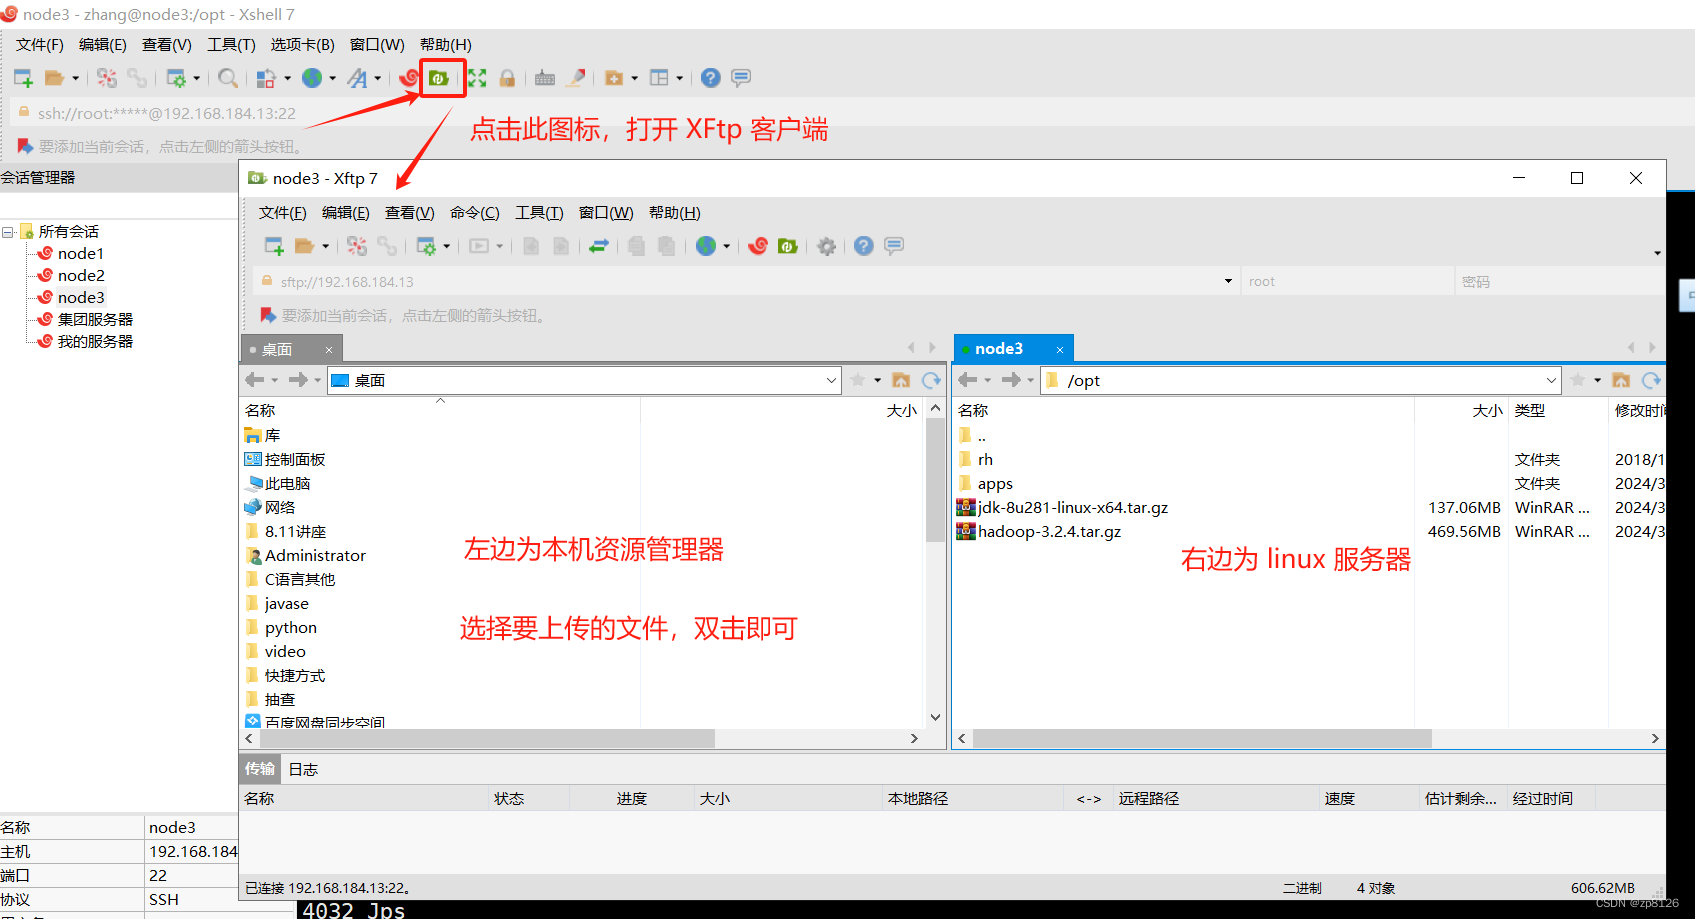Viewport: 1695px width, 919px height.
Task: Open remote favorites star dropdown arrow
Action: [x=1598, y=380]
